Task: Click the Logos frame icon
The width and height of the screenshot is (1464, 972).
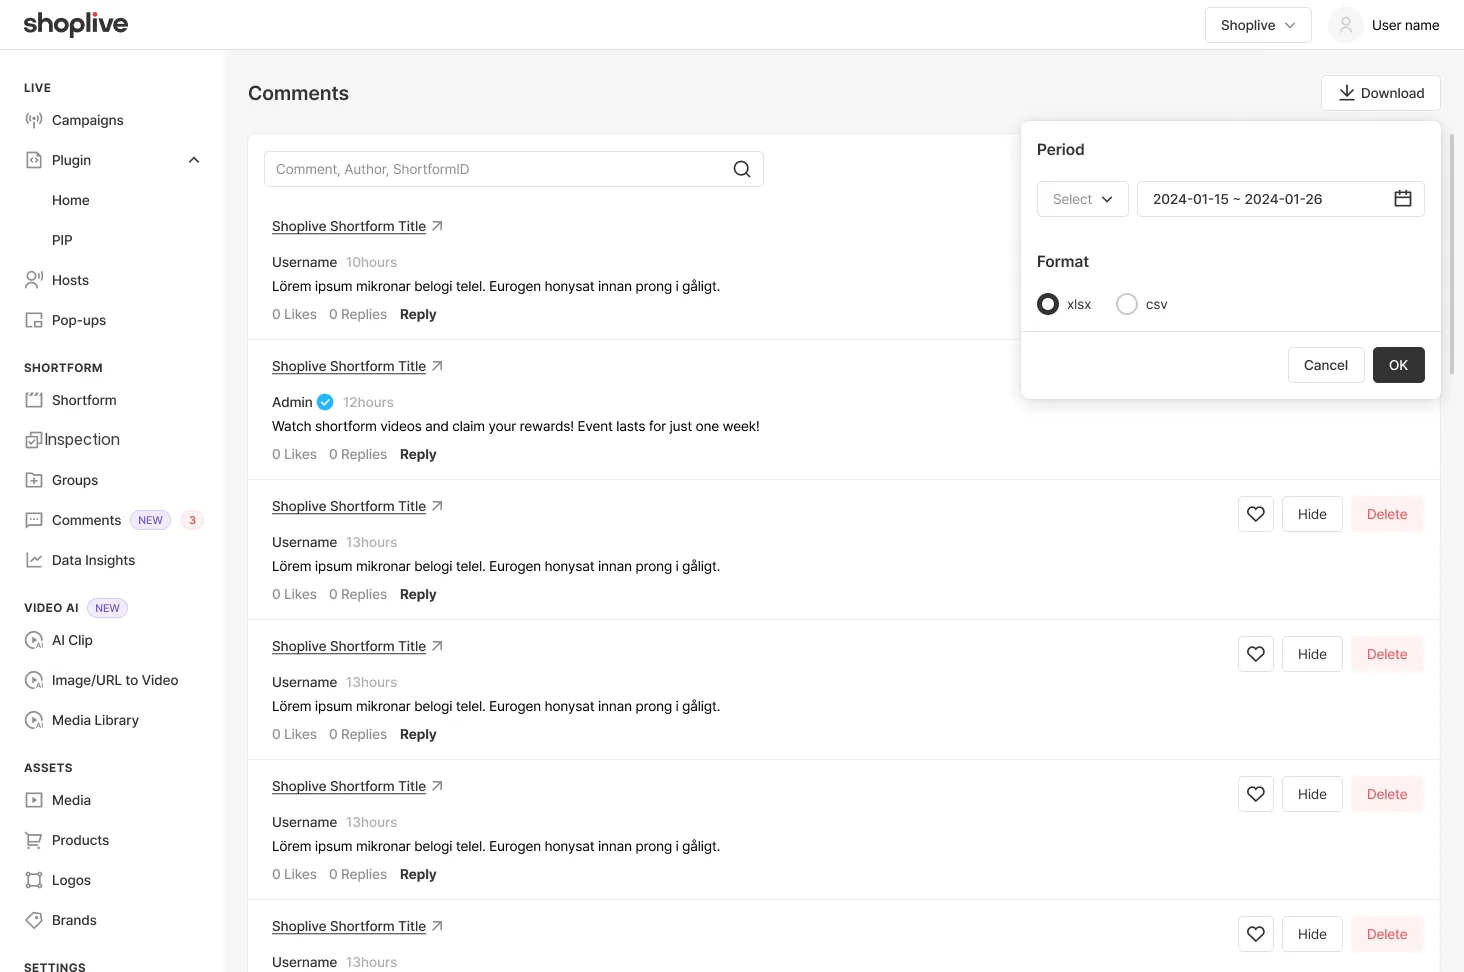Action: [x=34, y=880]
